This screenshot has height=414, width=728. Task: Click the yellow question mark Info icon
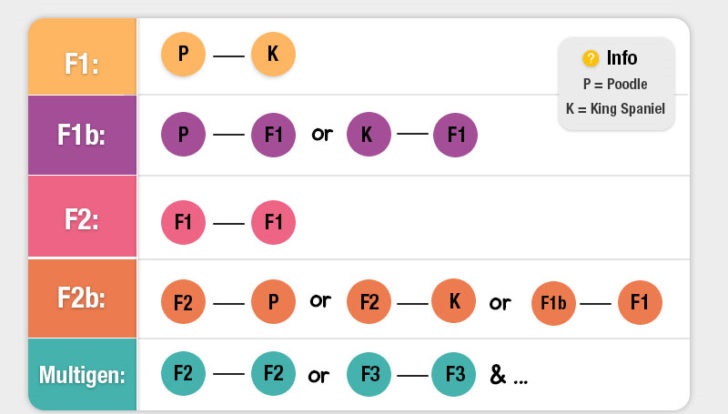(590, 58)
